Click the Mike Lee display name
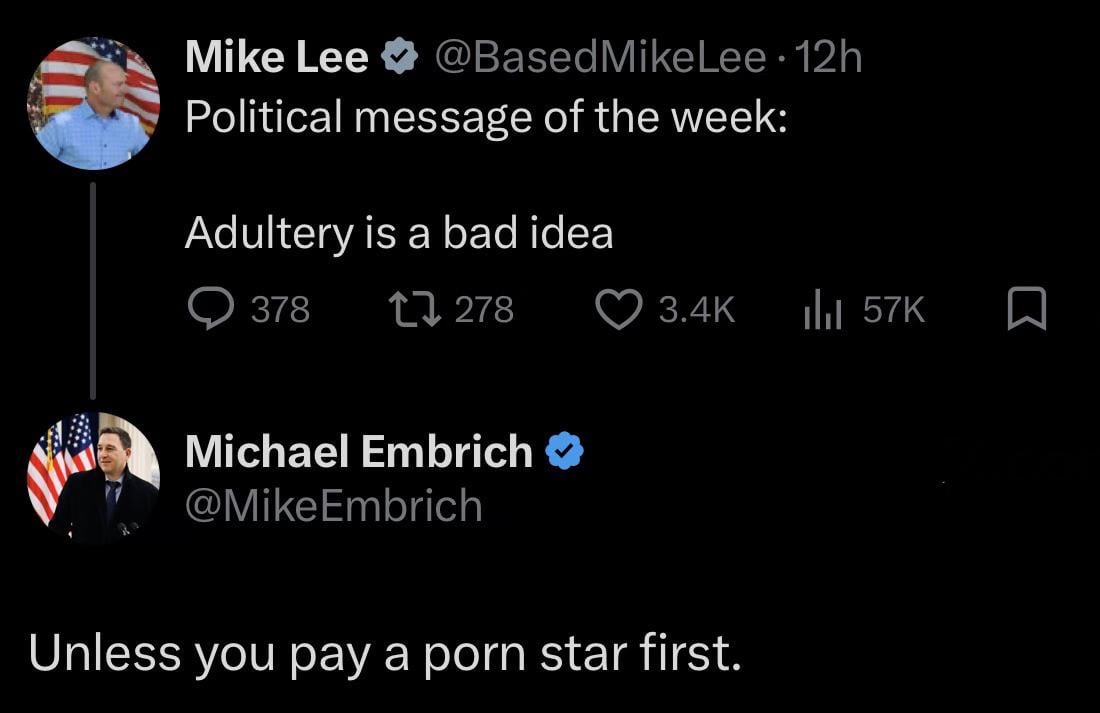Screen dimensions: 1100x713 pos(277,60)
